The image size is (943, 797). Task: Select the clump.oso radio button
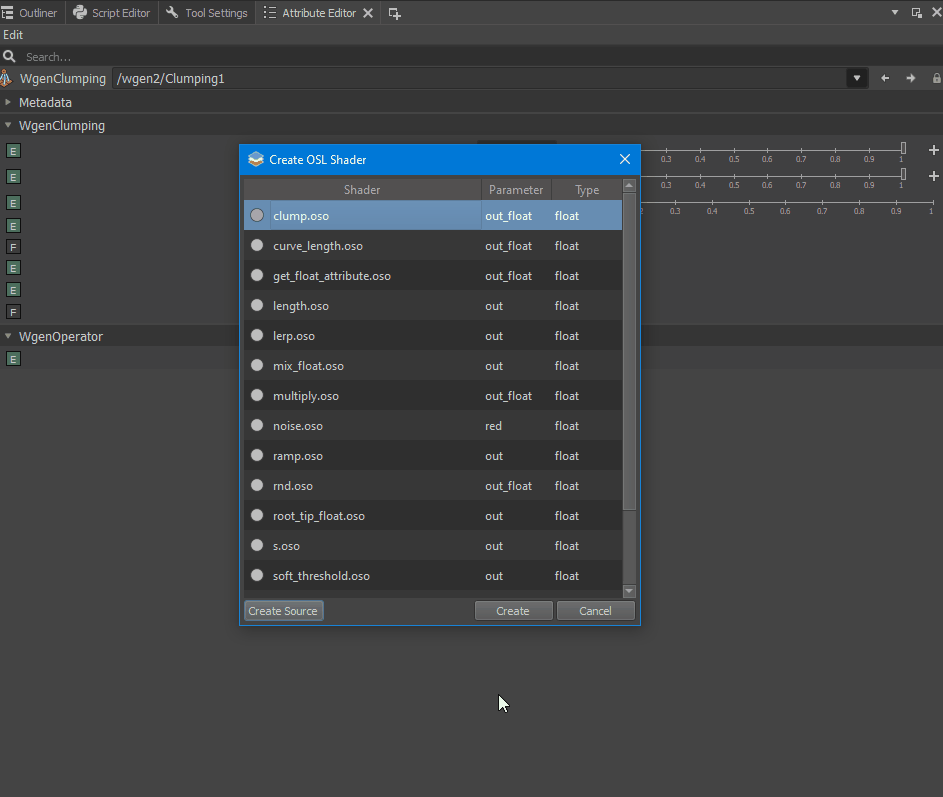[x=257, y=215]
